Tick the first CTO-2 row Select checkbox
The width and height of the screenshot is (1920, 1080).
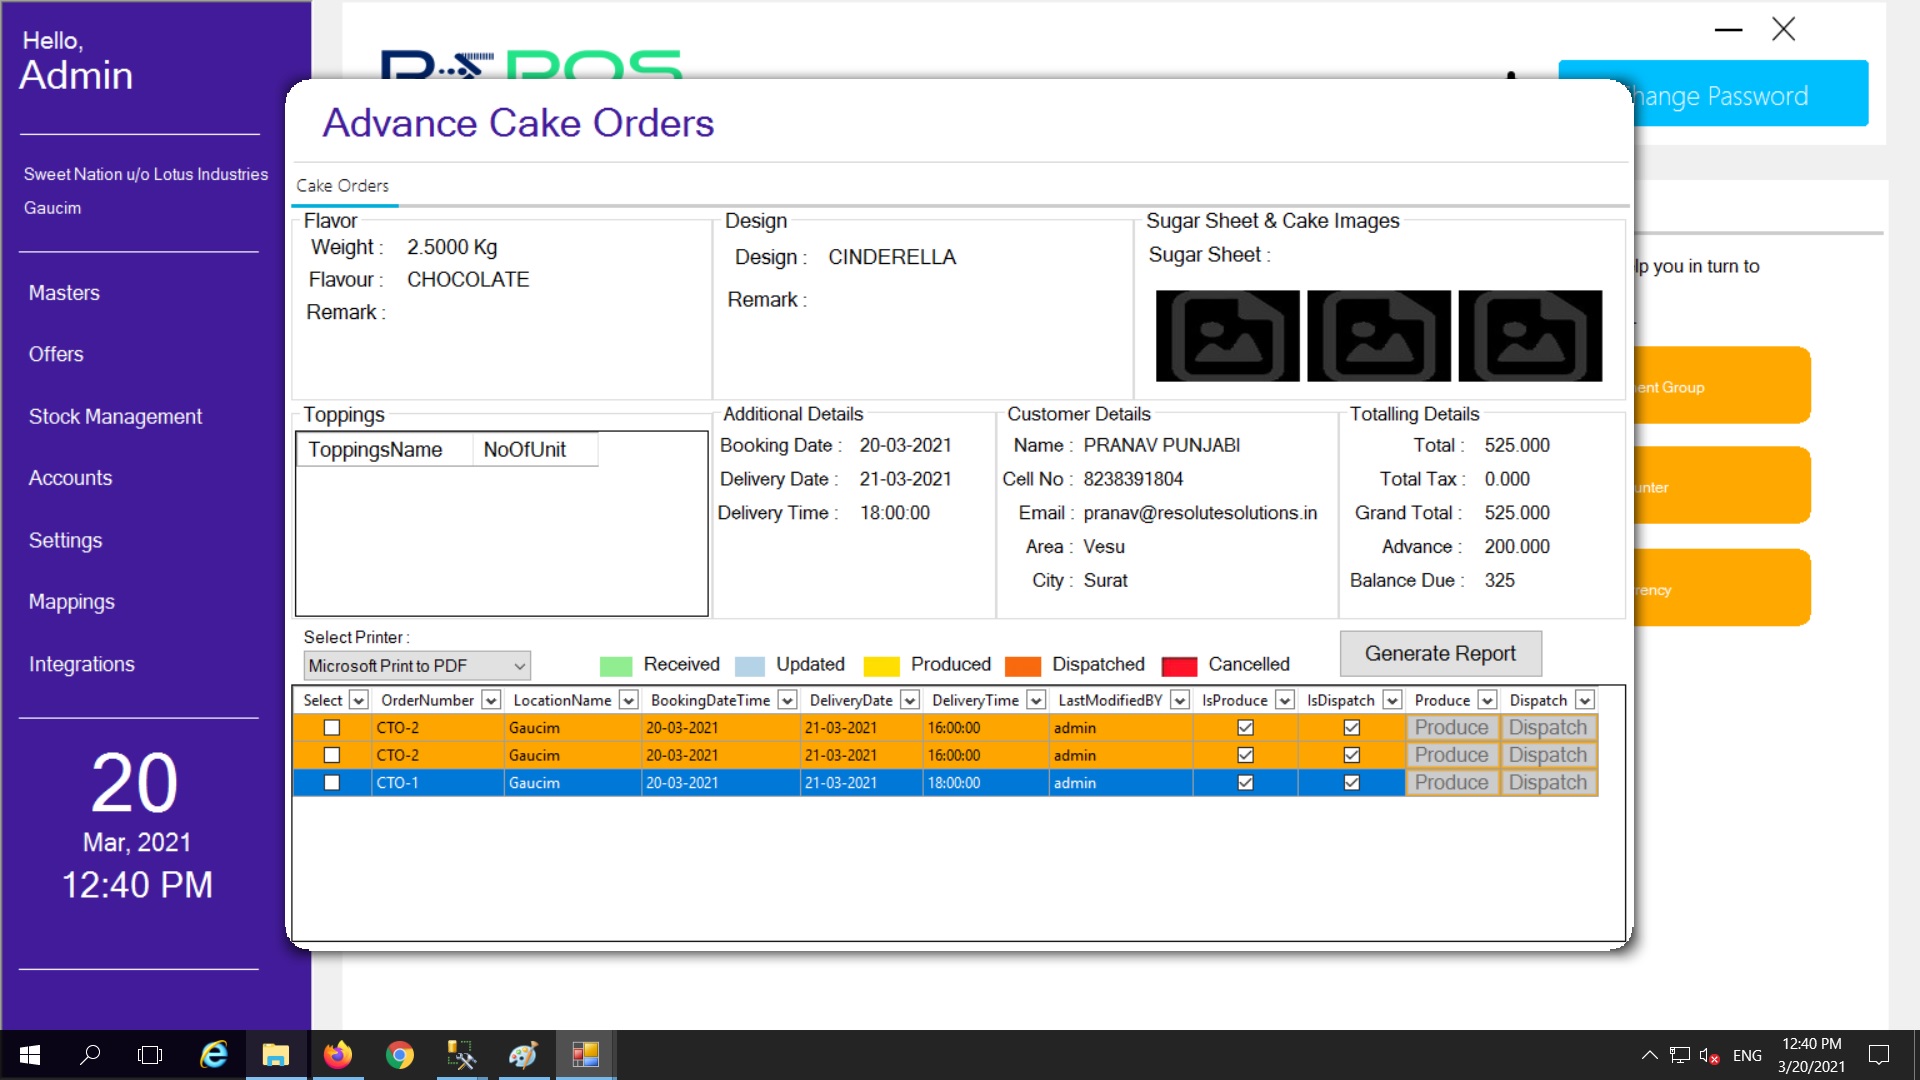point(332,728)
